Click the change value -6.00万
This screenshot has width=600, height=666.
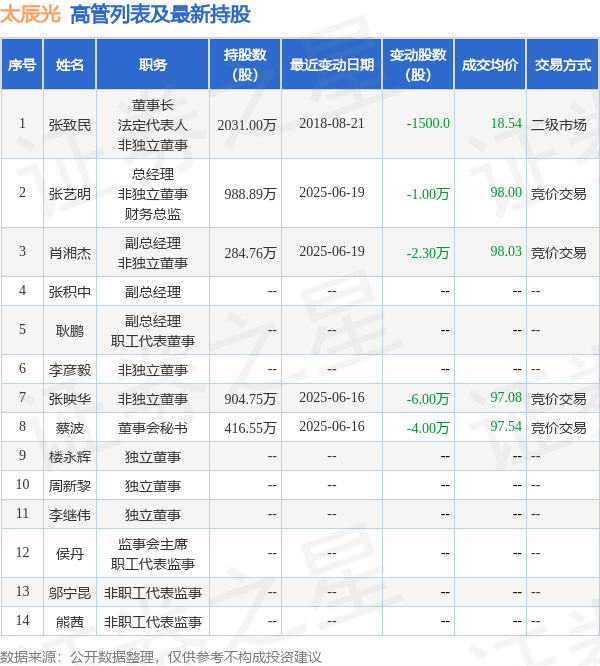point(428,399)
